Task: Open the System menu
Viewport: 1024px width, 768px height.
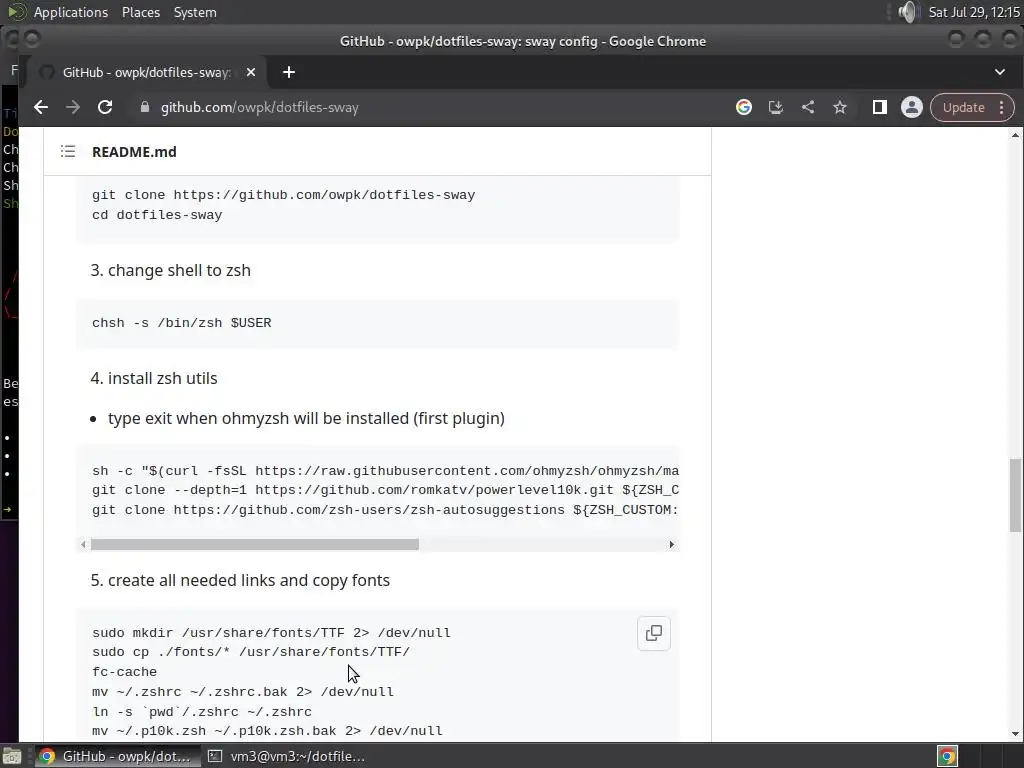Action: click(195, 12)
